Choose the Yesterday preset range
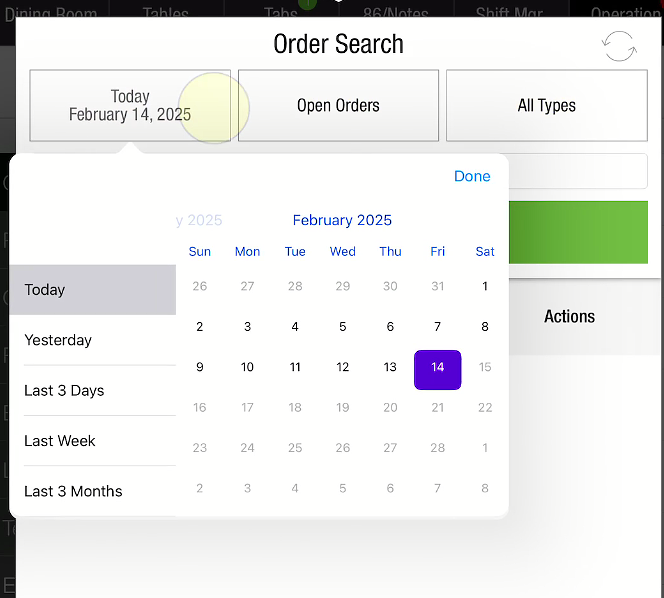Viewport: 664px width, 598px height. tap(93, 340)
